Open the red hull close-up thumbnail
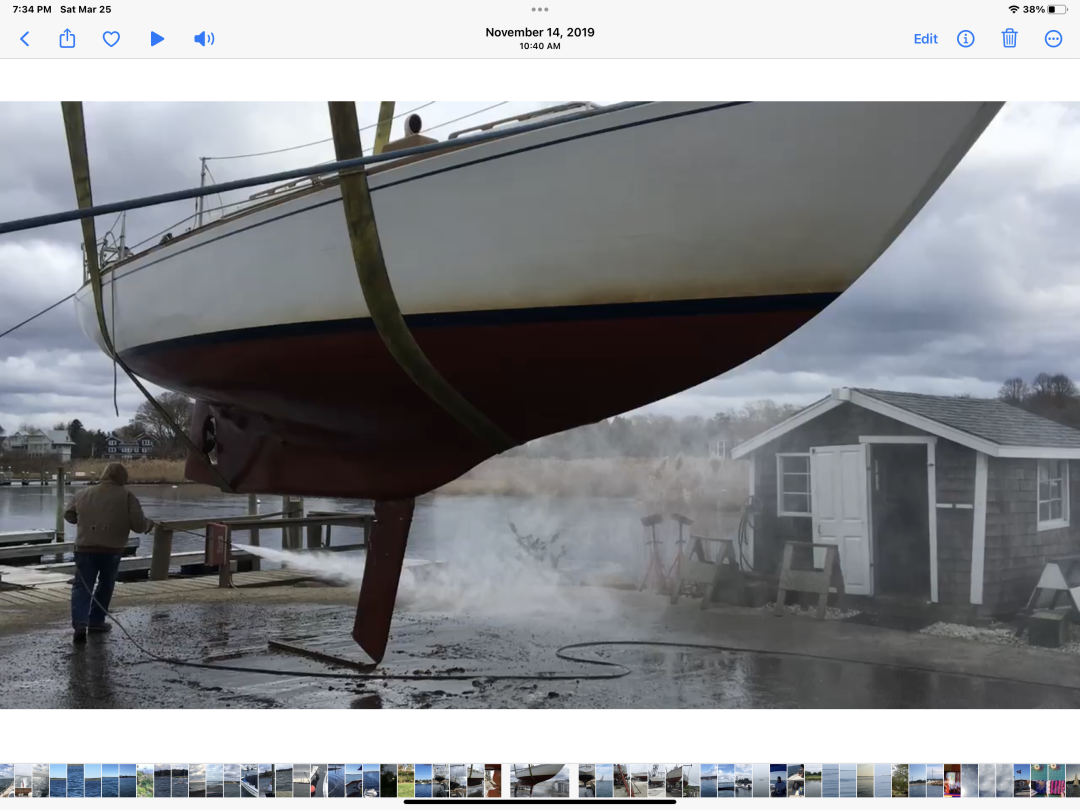This screenshot has height=810, width=1080. pos(492,780)
